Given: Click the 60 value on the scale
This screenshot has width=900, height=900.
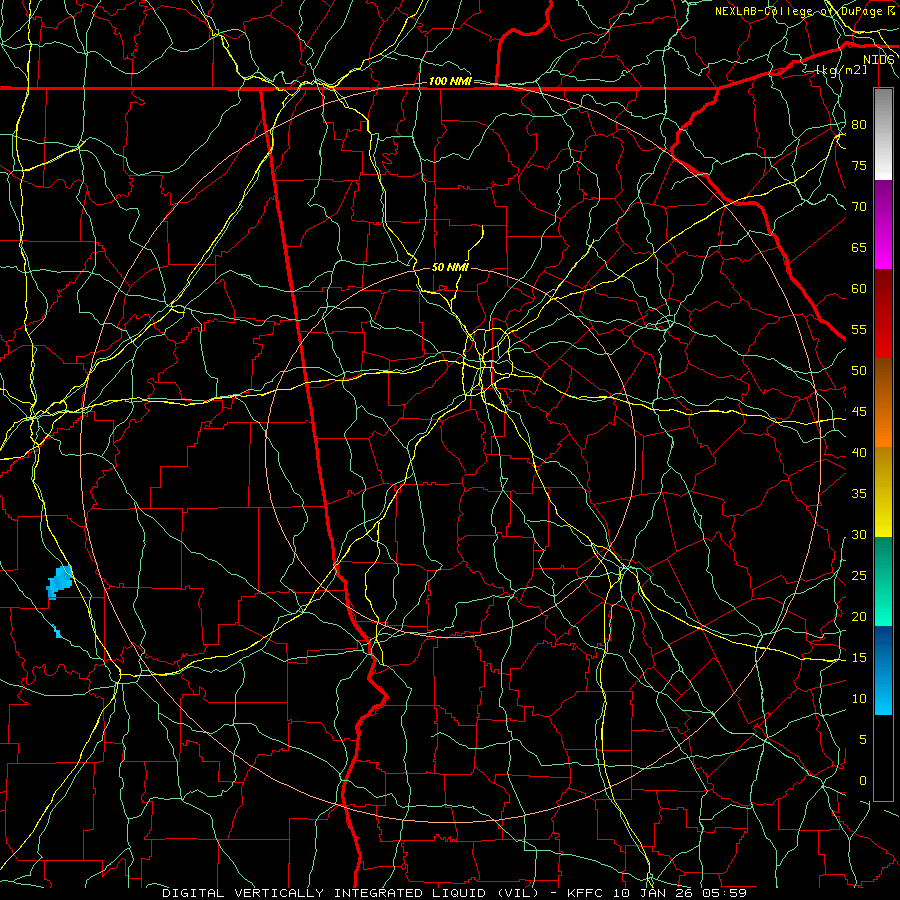Looking at the screenshot, I should coord(859,289).
